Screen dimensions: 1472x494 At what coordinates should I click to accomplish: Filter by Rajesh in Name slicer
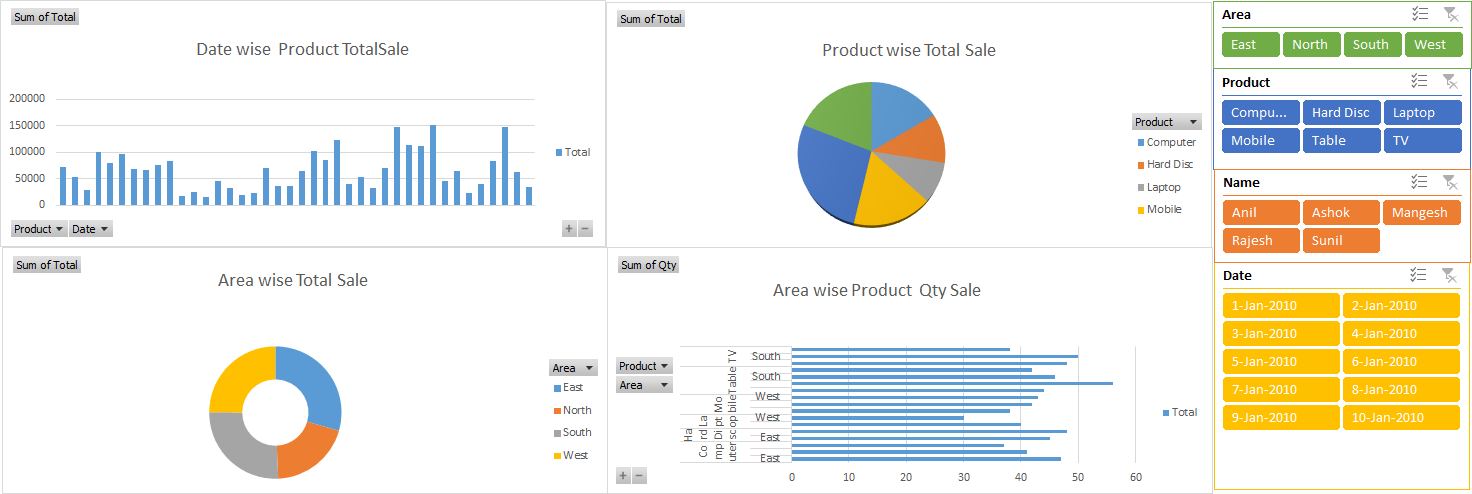point(1261,240)
